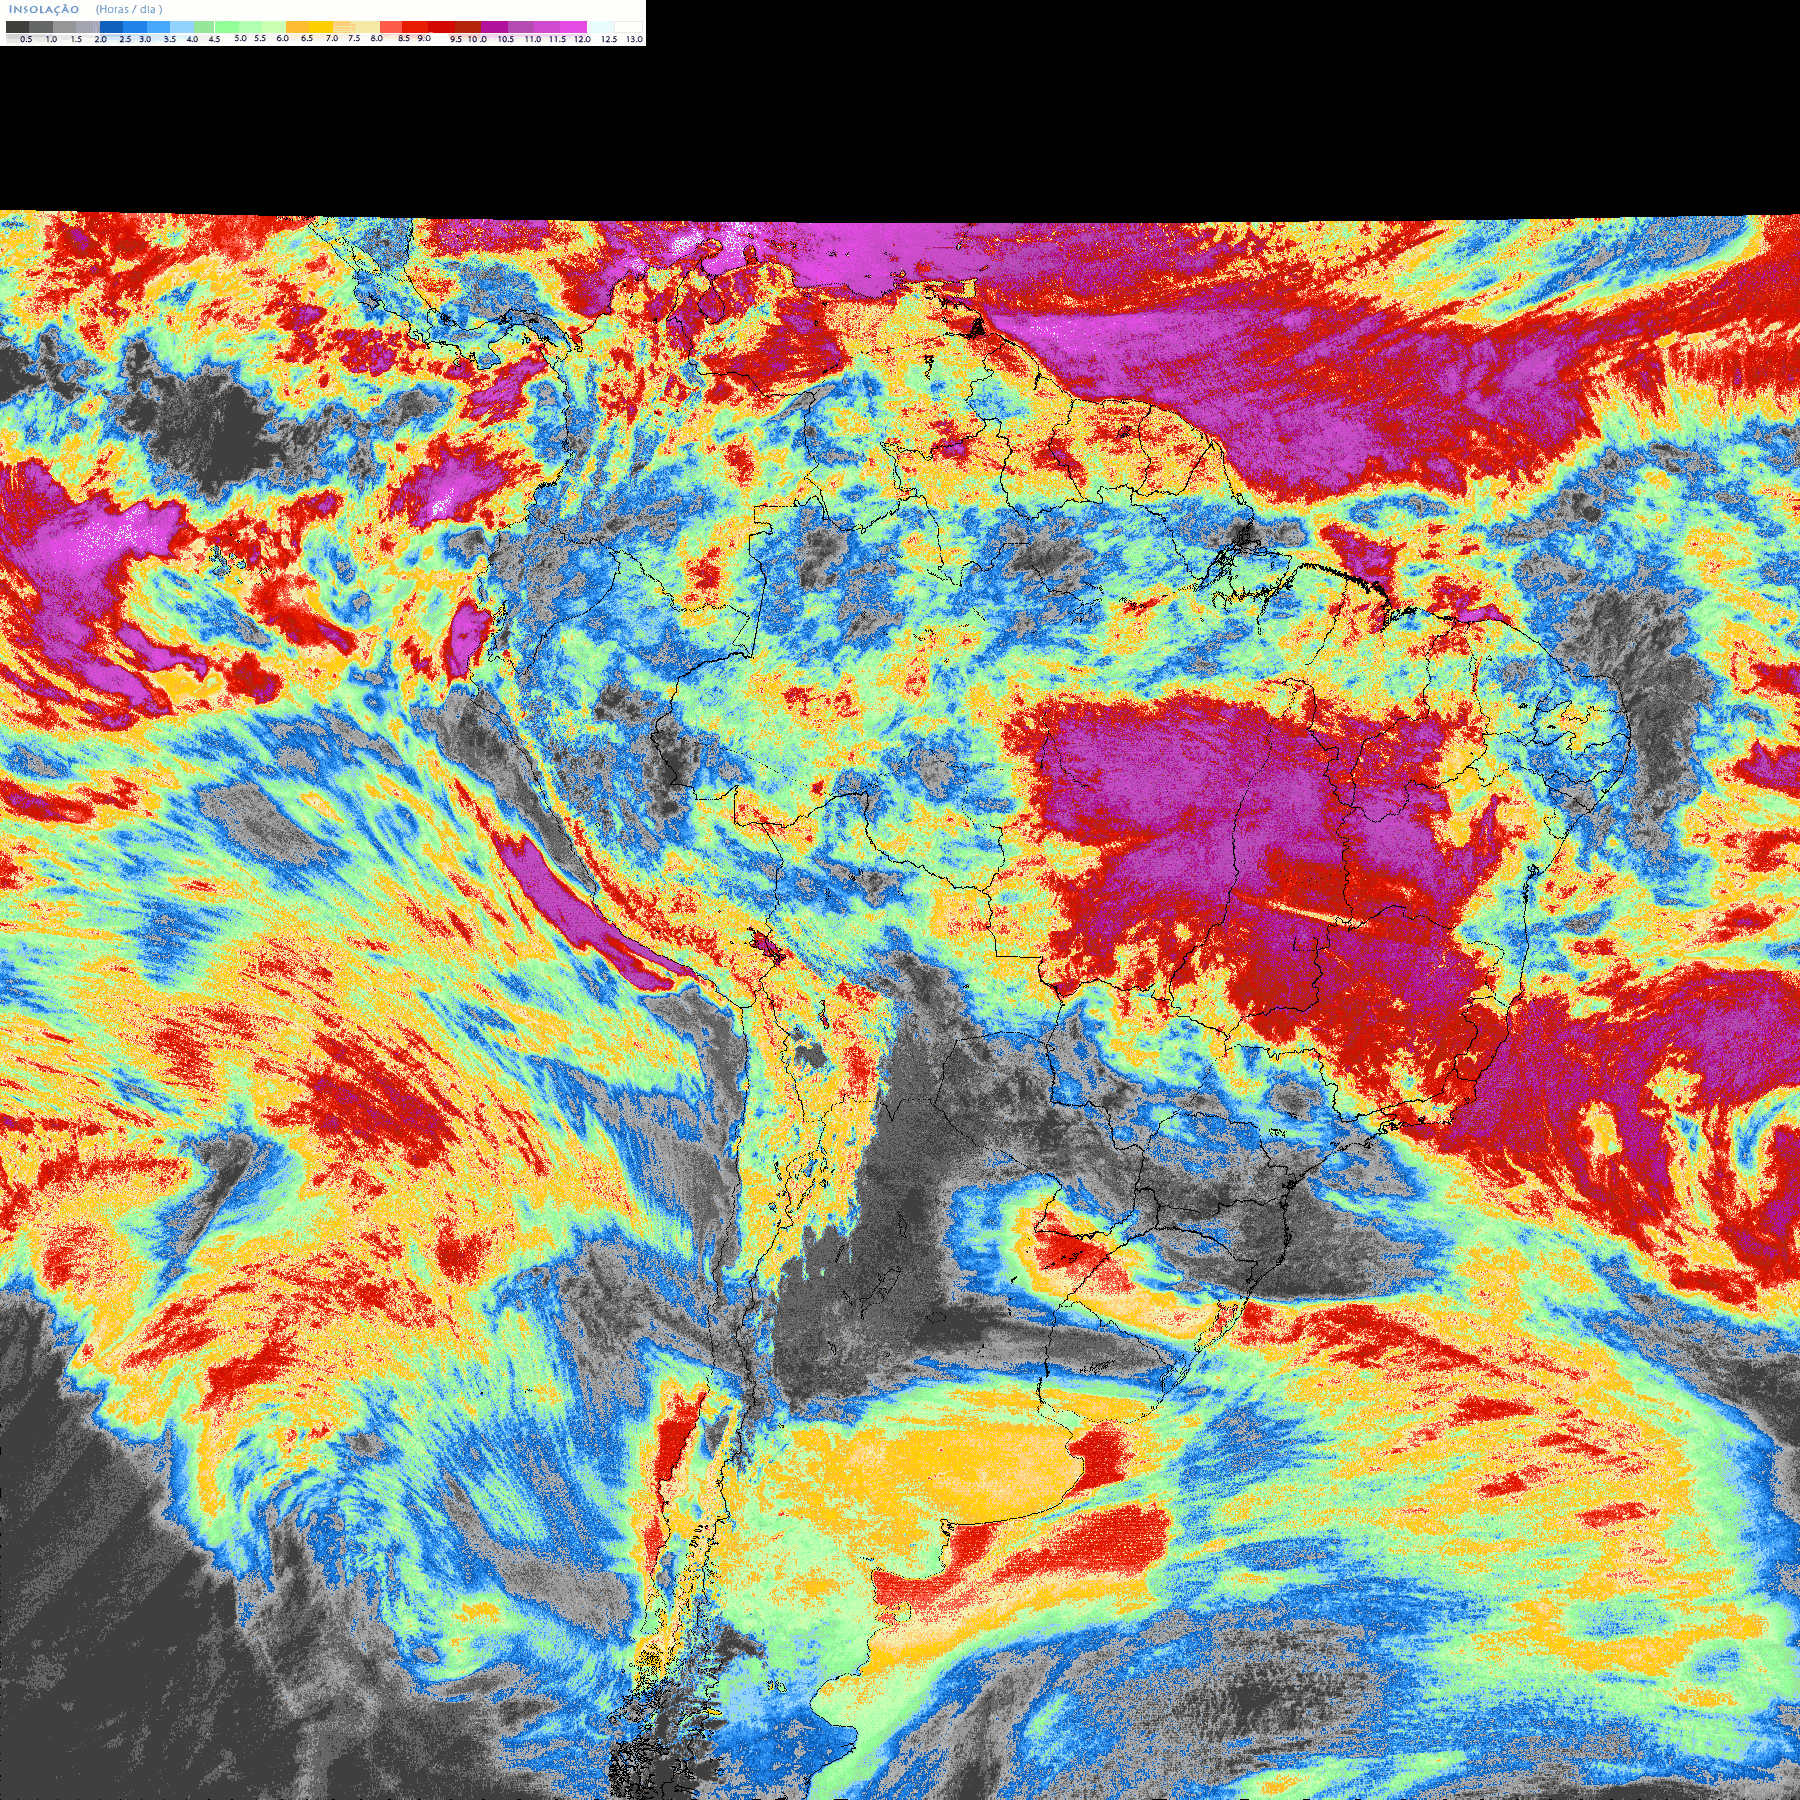
Task: Click the 1.0 legend value label
Action: tap(51, 39)
